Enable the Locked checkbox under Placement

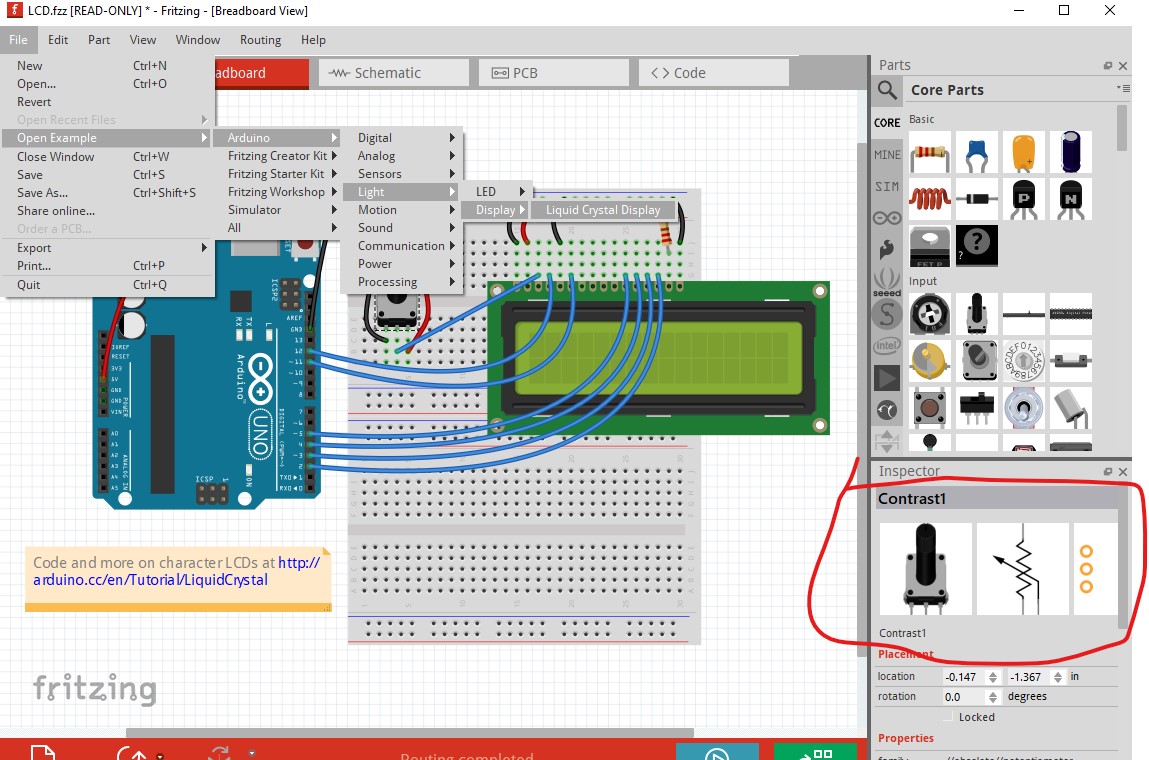pos(947,717)
